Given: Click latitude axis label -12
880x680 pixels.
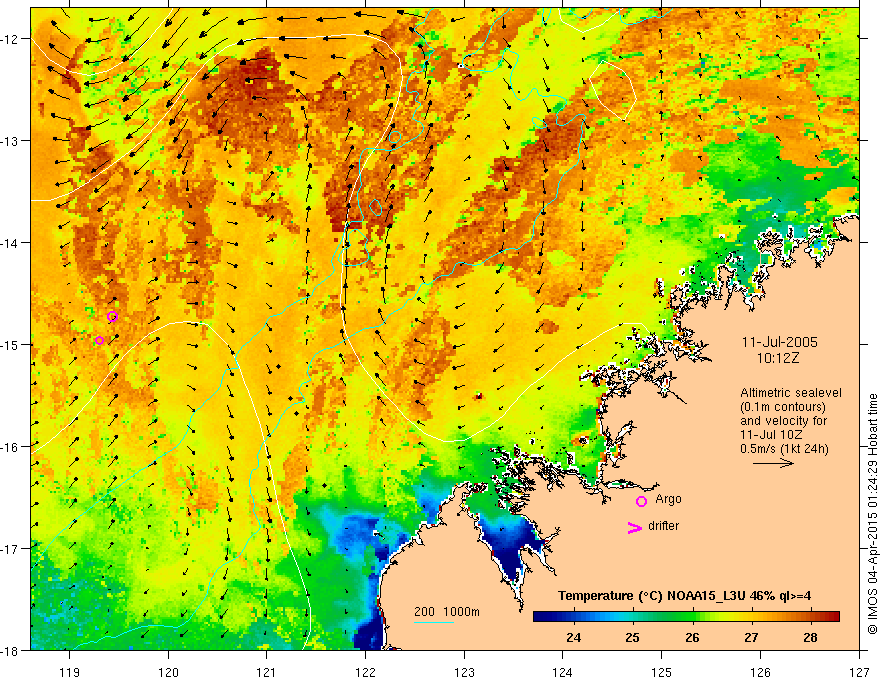Looking at the screenshot, I should click(11, 39).
